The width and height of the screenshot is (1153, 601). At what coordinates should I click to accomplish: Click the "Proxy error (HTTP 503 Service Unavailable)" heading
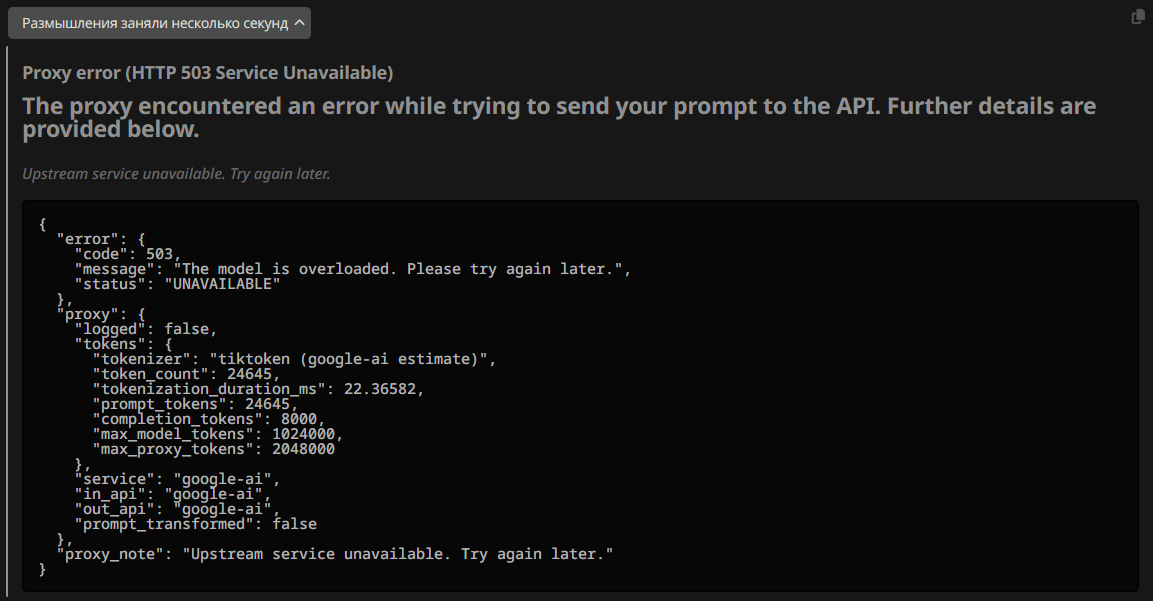click(207, 73)
